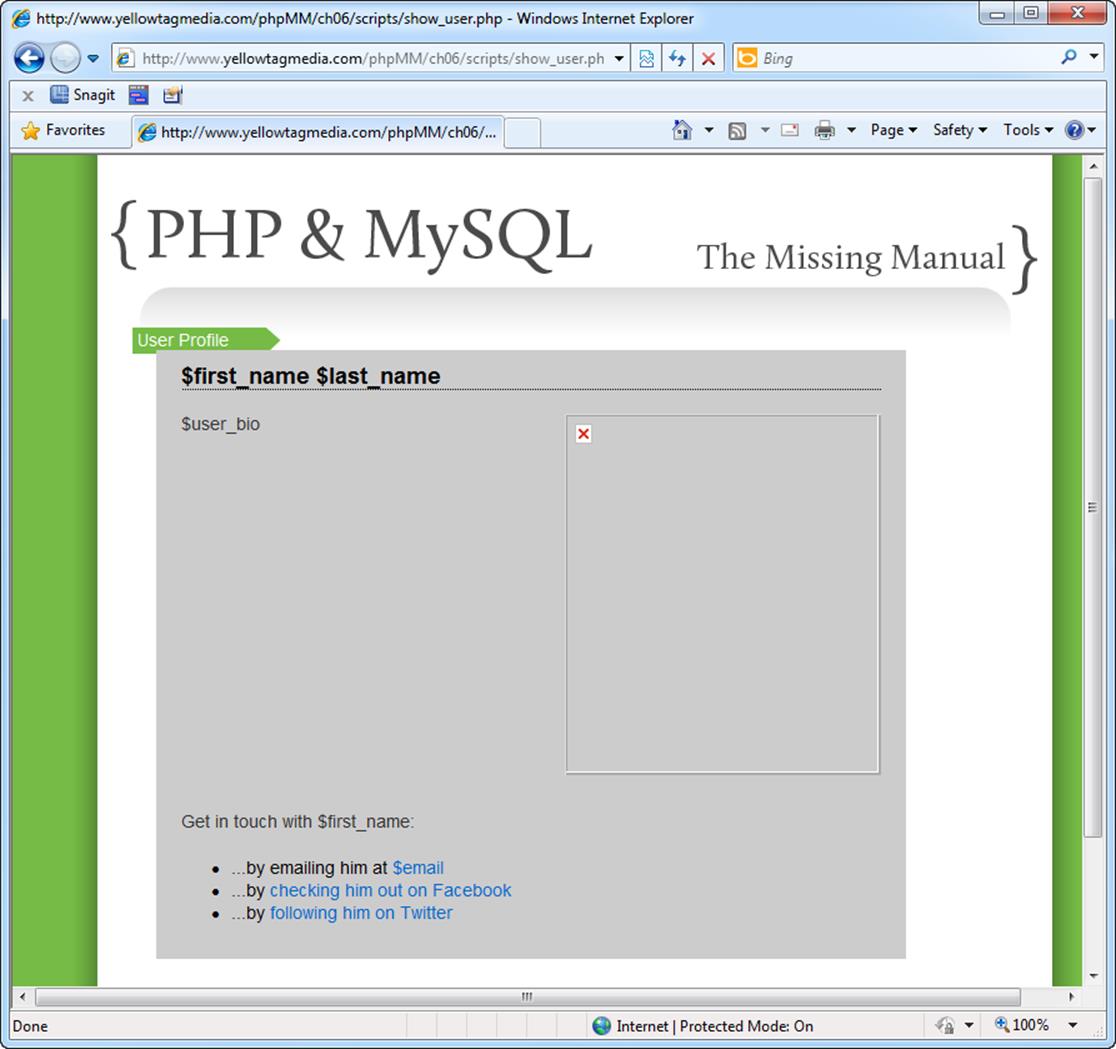Click the Compatibility View icon
The width and height of the screenshot is (1116, 1049).
[x=646, y=58]
